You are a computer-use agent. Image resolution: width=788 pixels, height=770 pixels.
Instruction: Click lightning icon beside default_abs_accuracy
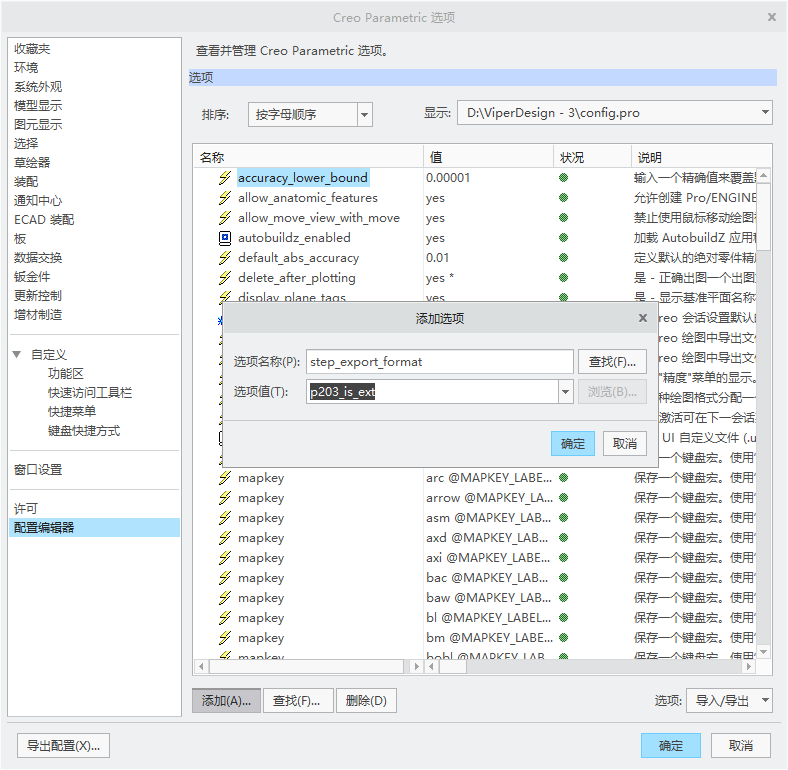coord(225,258)
